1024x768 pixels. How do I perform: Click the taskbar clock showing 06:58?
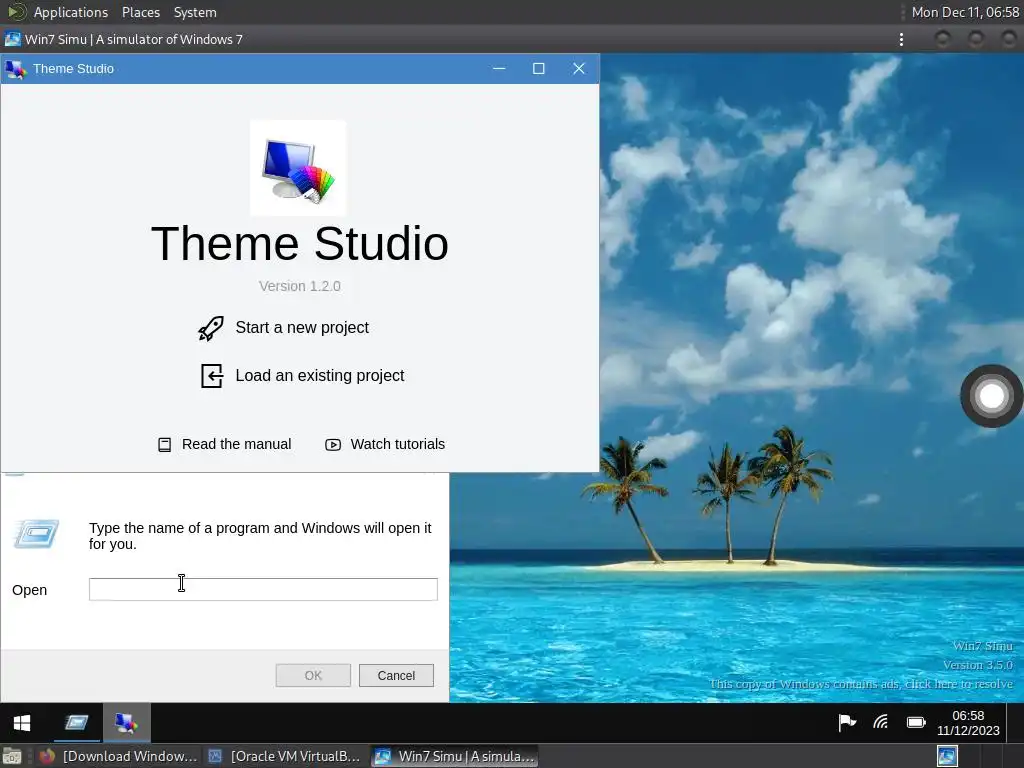pos(968,723)
